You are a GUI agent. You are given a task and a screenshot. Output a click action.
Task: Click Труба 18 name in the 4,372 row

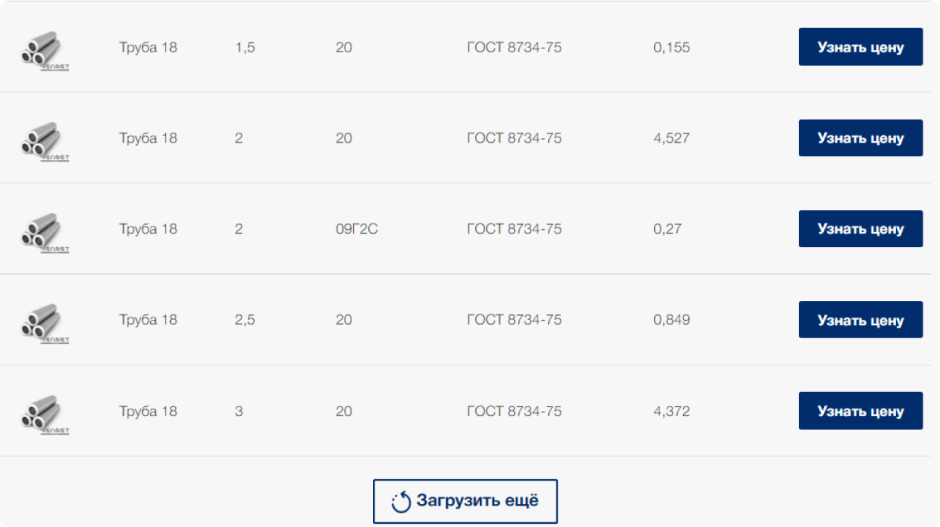[x=148, y=411]
